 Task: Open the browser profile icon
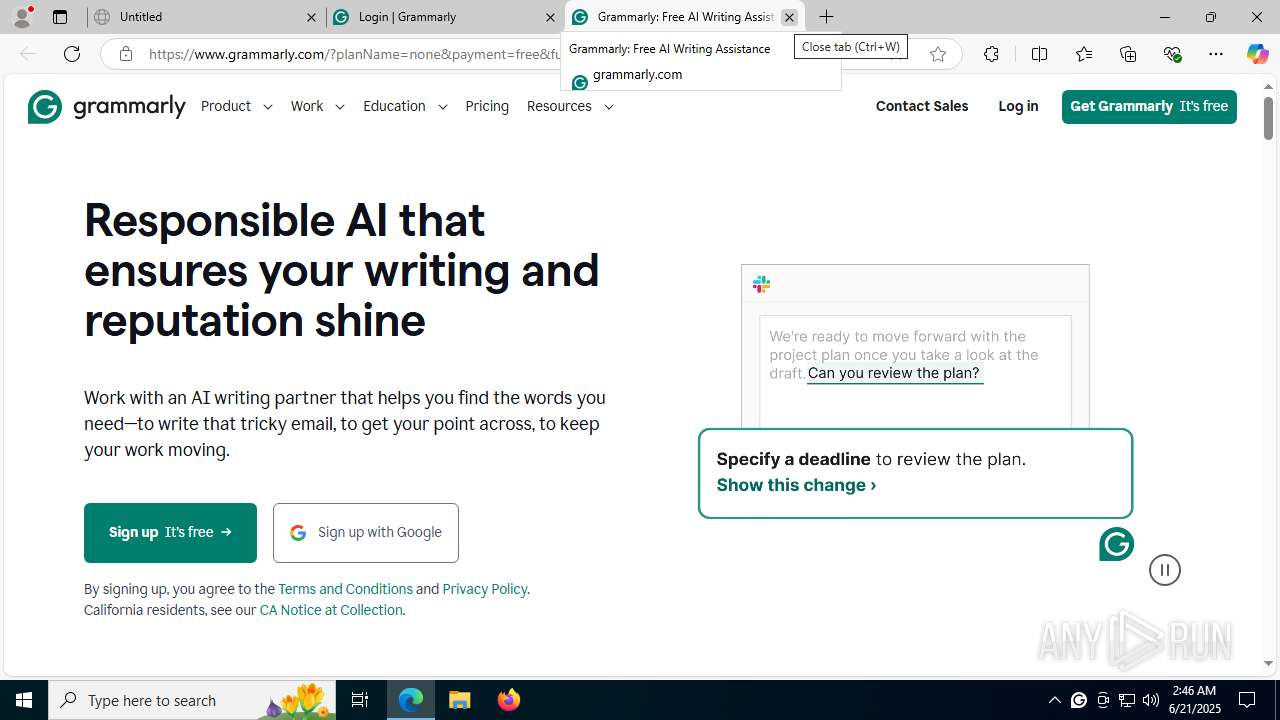point(22,17)
